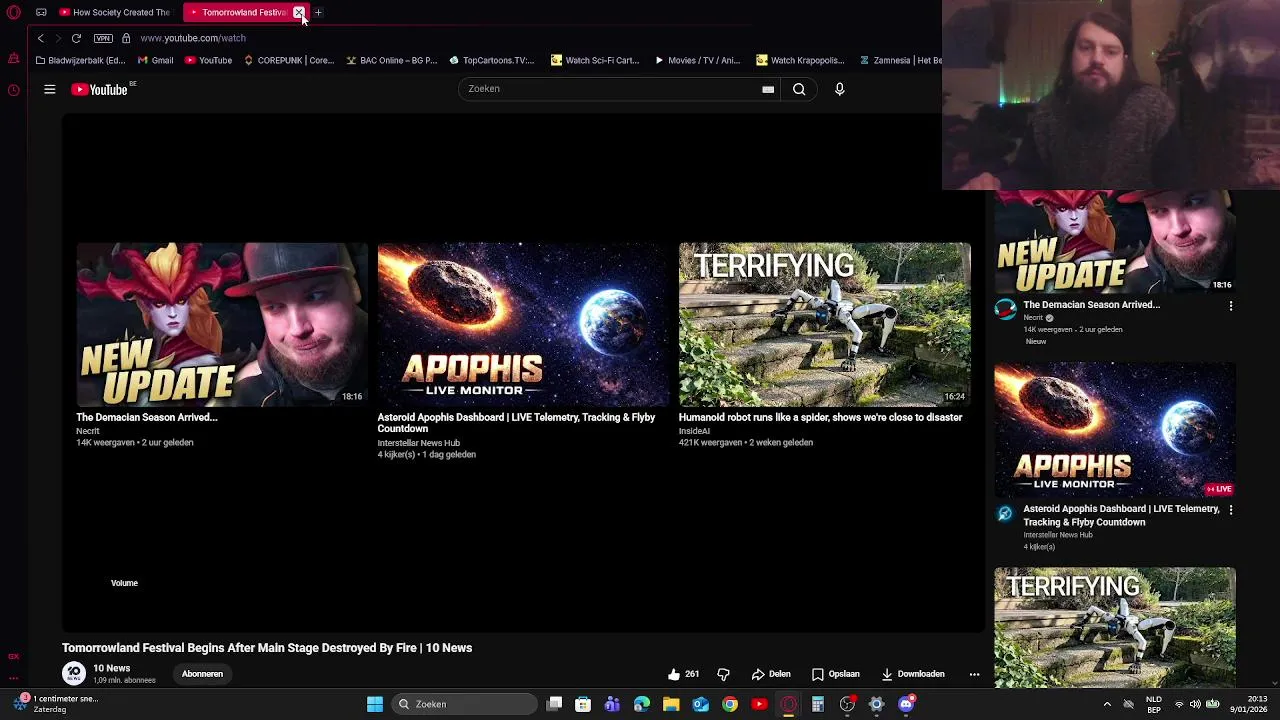Open the Gmail bookmark
Viewport: 1280px width, 720px height.
pos(156,60)
